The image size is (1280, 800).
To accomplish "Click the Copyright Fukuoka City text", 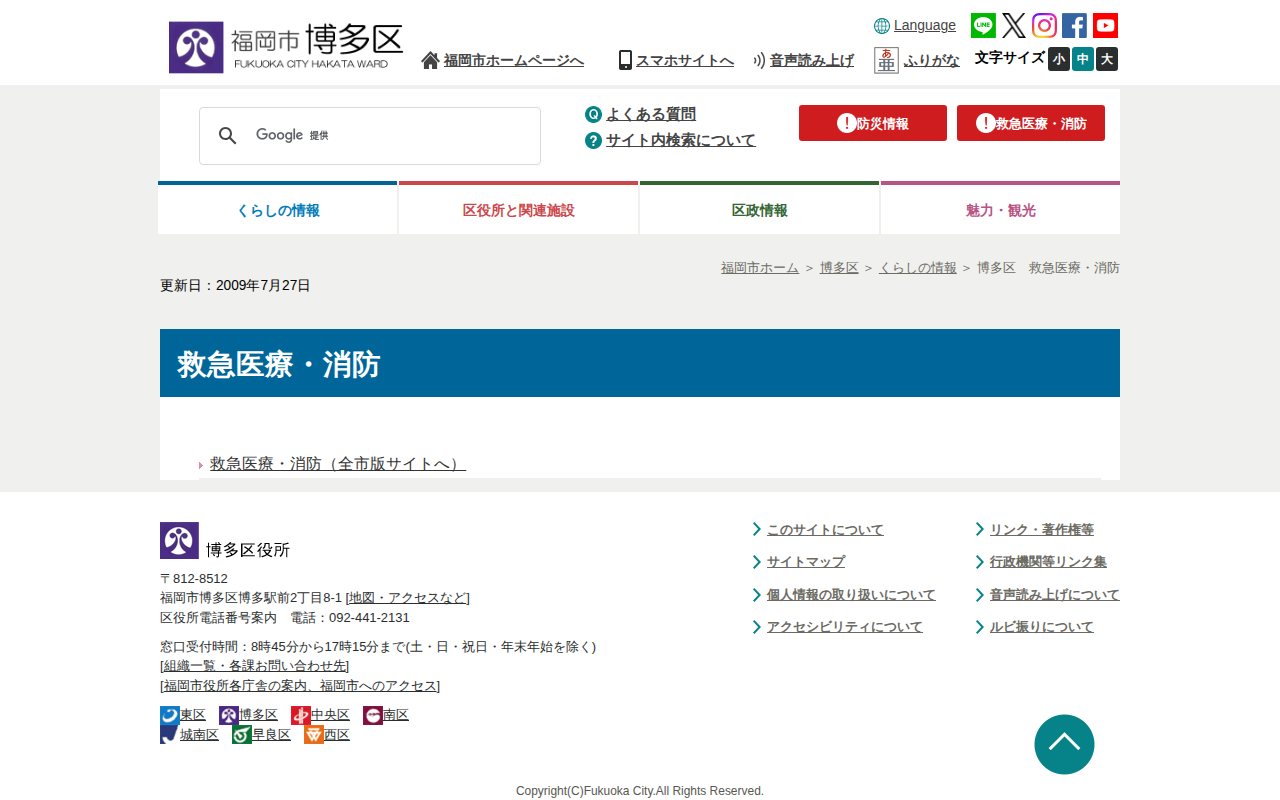I will pos(640,791).
